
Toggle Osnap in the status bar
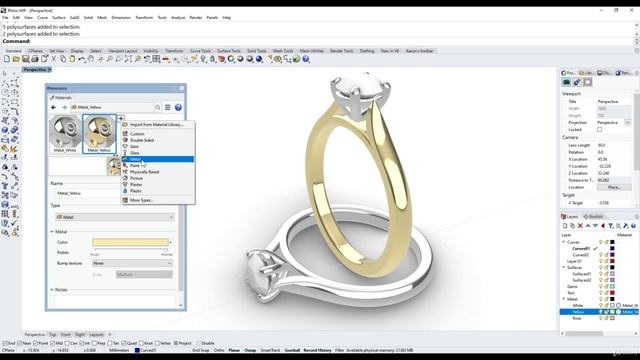click(x=250, y=350)
